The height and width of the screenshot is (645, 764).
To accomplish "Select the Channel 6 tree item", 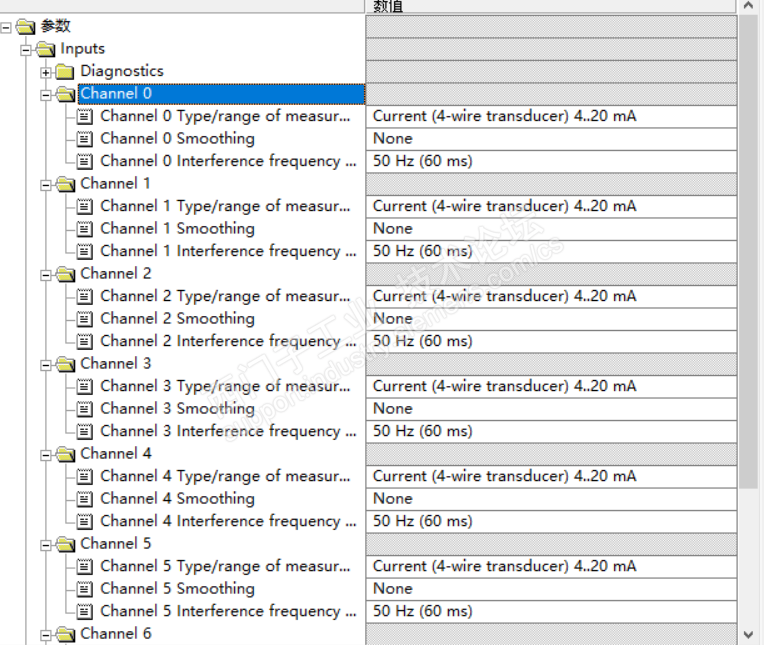I will [115, 634].
